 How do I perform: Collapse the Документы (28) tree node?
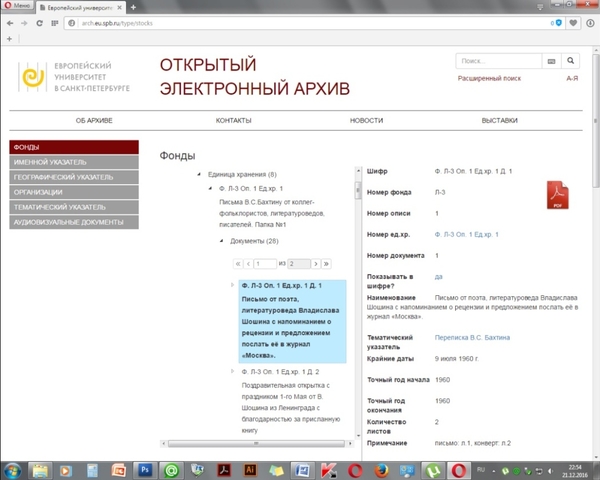pyautogui.click(x=222, y=241)
